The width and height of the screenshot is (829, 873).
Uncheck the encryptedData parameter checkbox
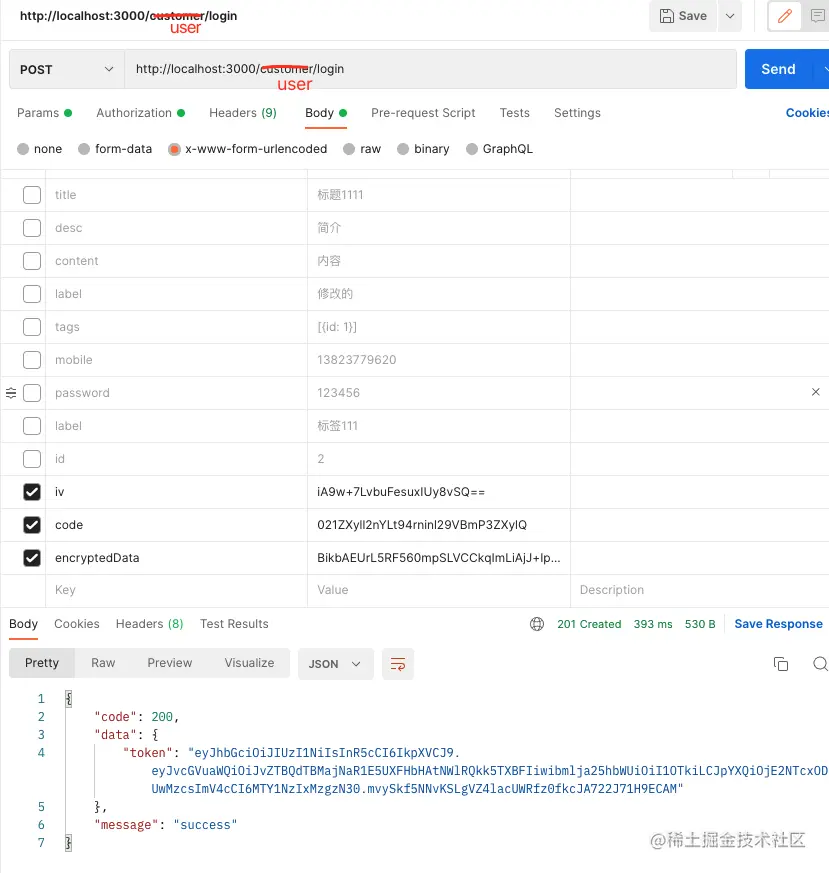tap(32, 558)
